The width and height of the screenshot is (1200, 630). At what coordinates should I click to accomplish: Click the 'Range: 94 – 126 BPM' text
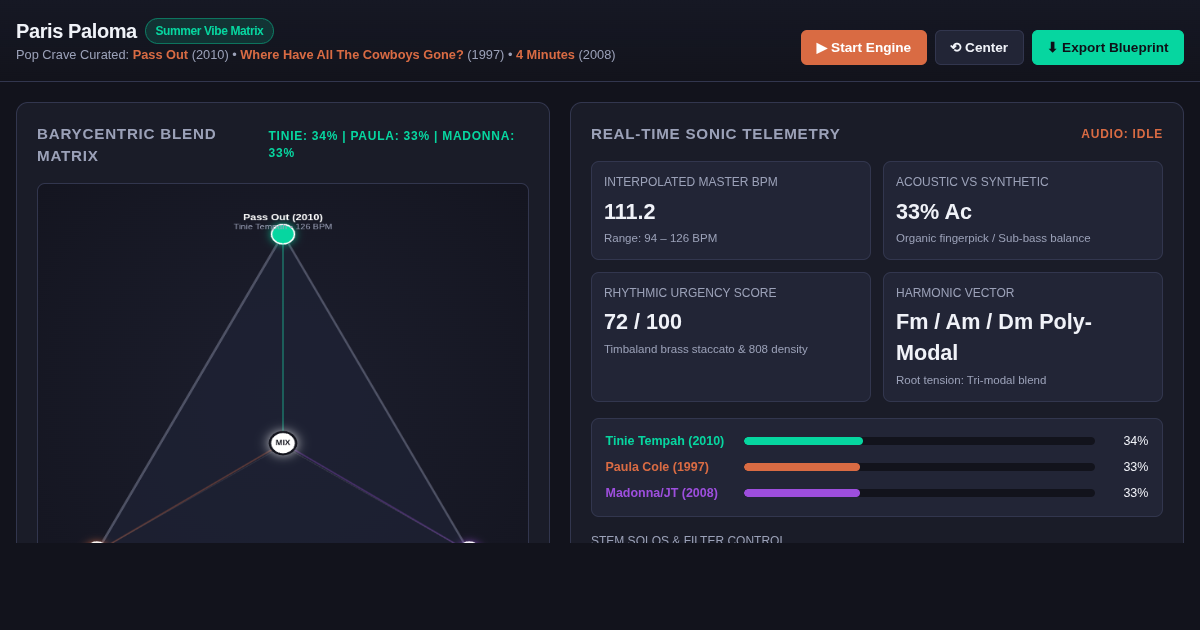pos(660,238)
